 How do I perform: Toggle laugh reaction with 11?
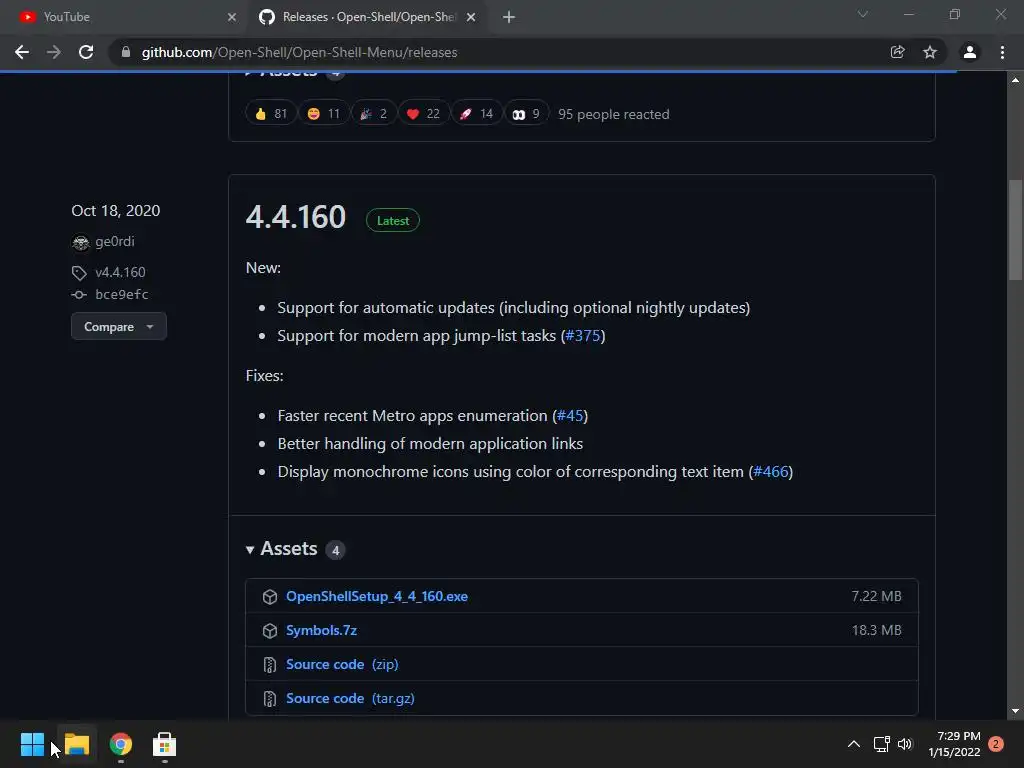pyautogui.click(x=323, y=114)
